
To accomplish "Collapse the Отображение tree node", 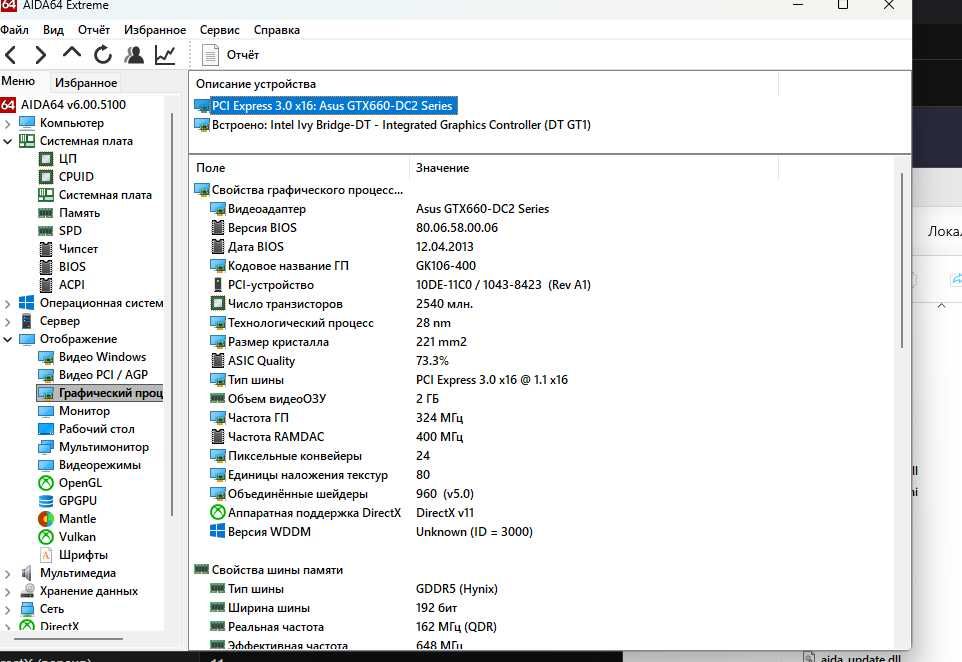I will pyautogui.click(x=7, y=339).
